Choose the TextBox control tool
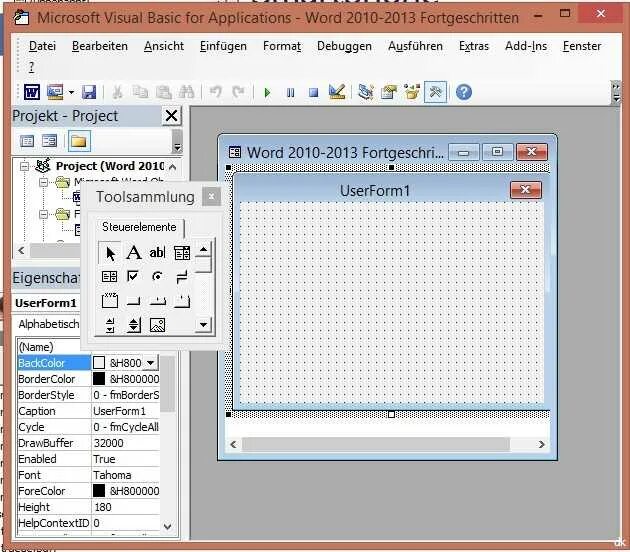The width and height of the screenshot is (630, 552). pyautogui.click(x=157, y=253)
